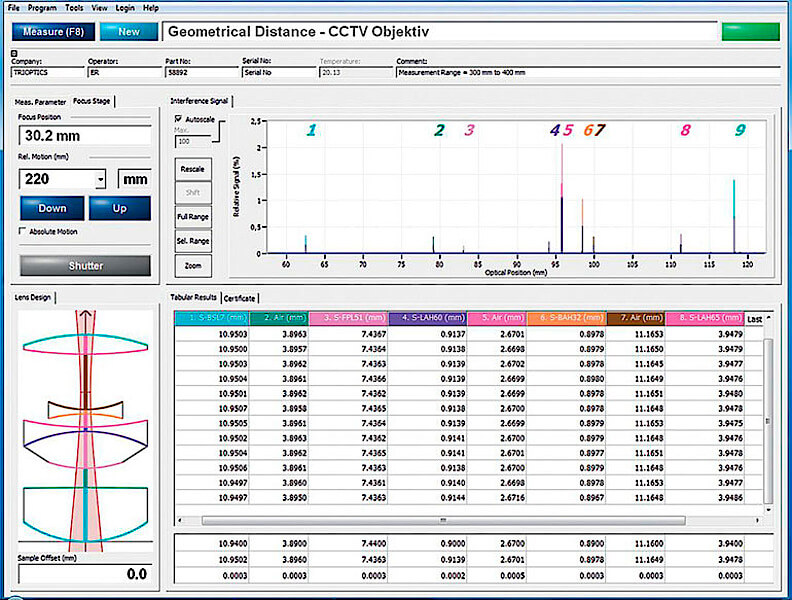Move the focus stage Down
Image resolution: width=792 pixels, height=600 pixels.
[52, 208]
